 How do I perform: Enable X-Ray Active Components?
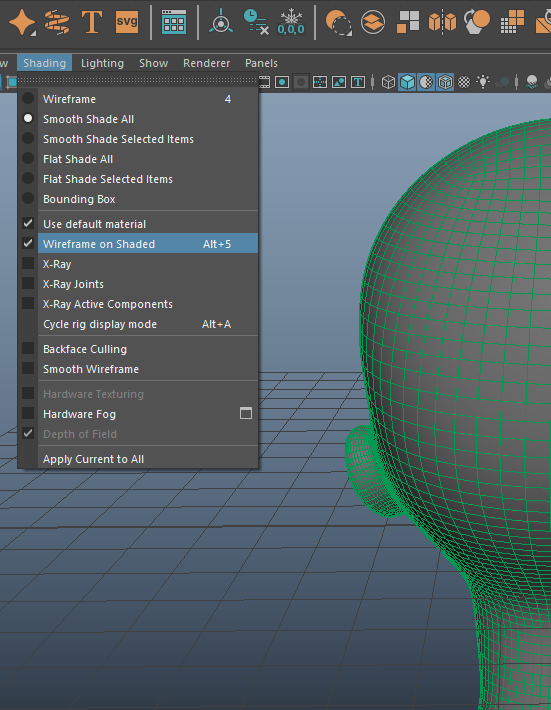click(138, 303)
